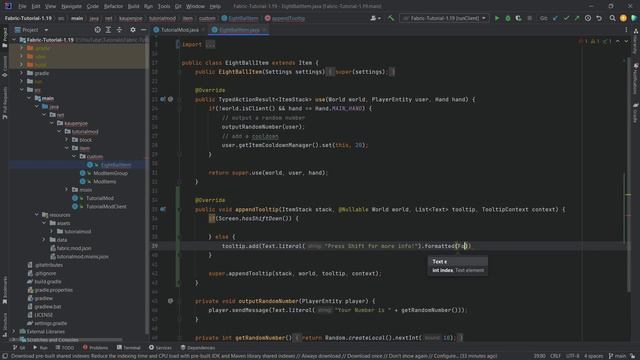Open the File menu
This screenshot has height=360, width=640.
click(x=22, y=6)
